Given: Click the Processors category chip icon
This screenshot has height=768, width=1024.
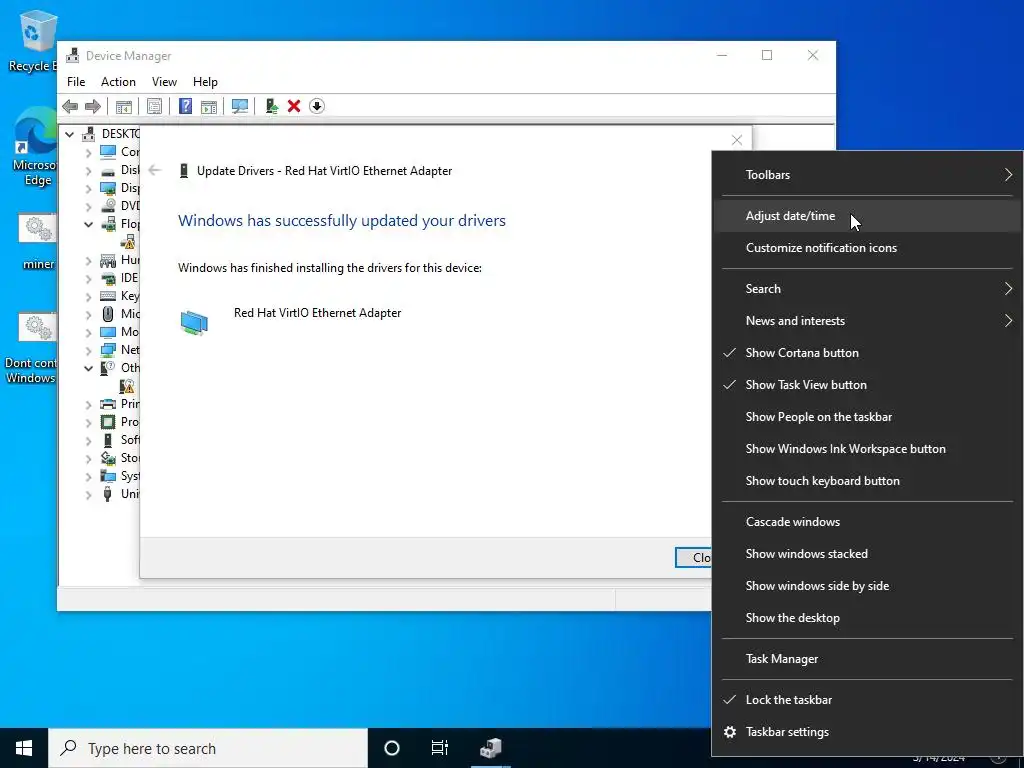Looking at the screenshot, I should coord(108,422).
